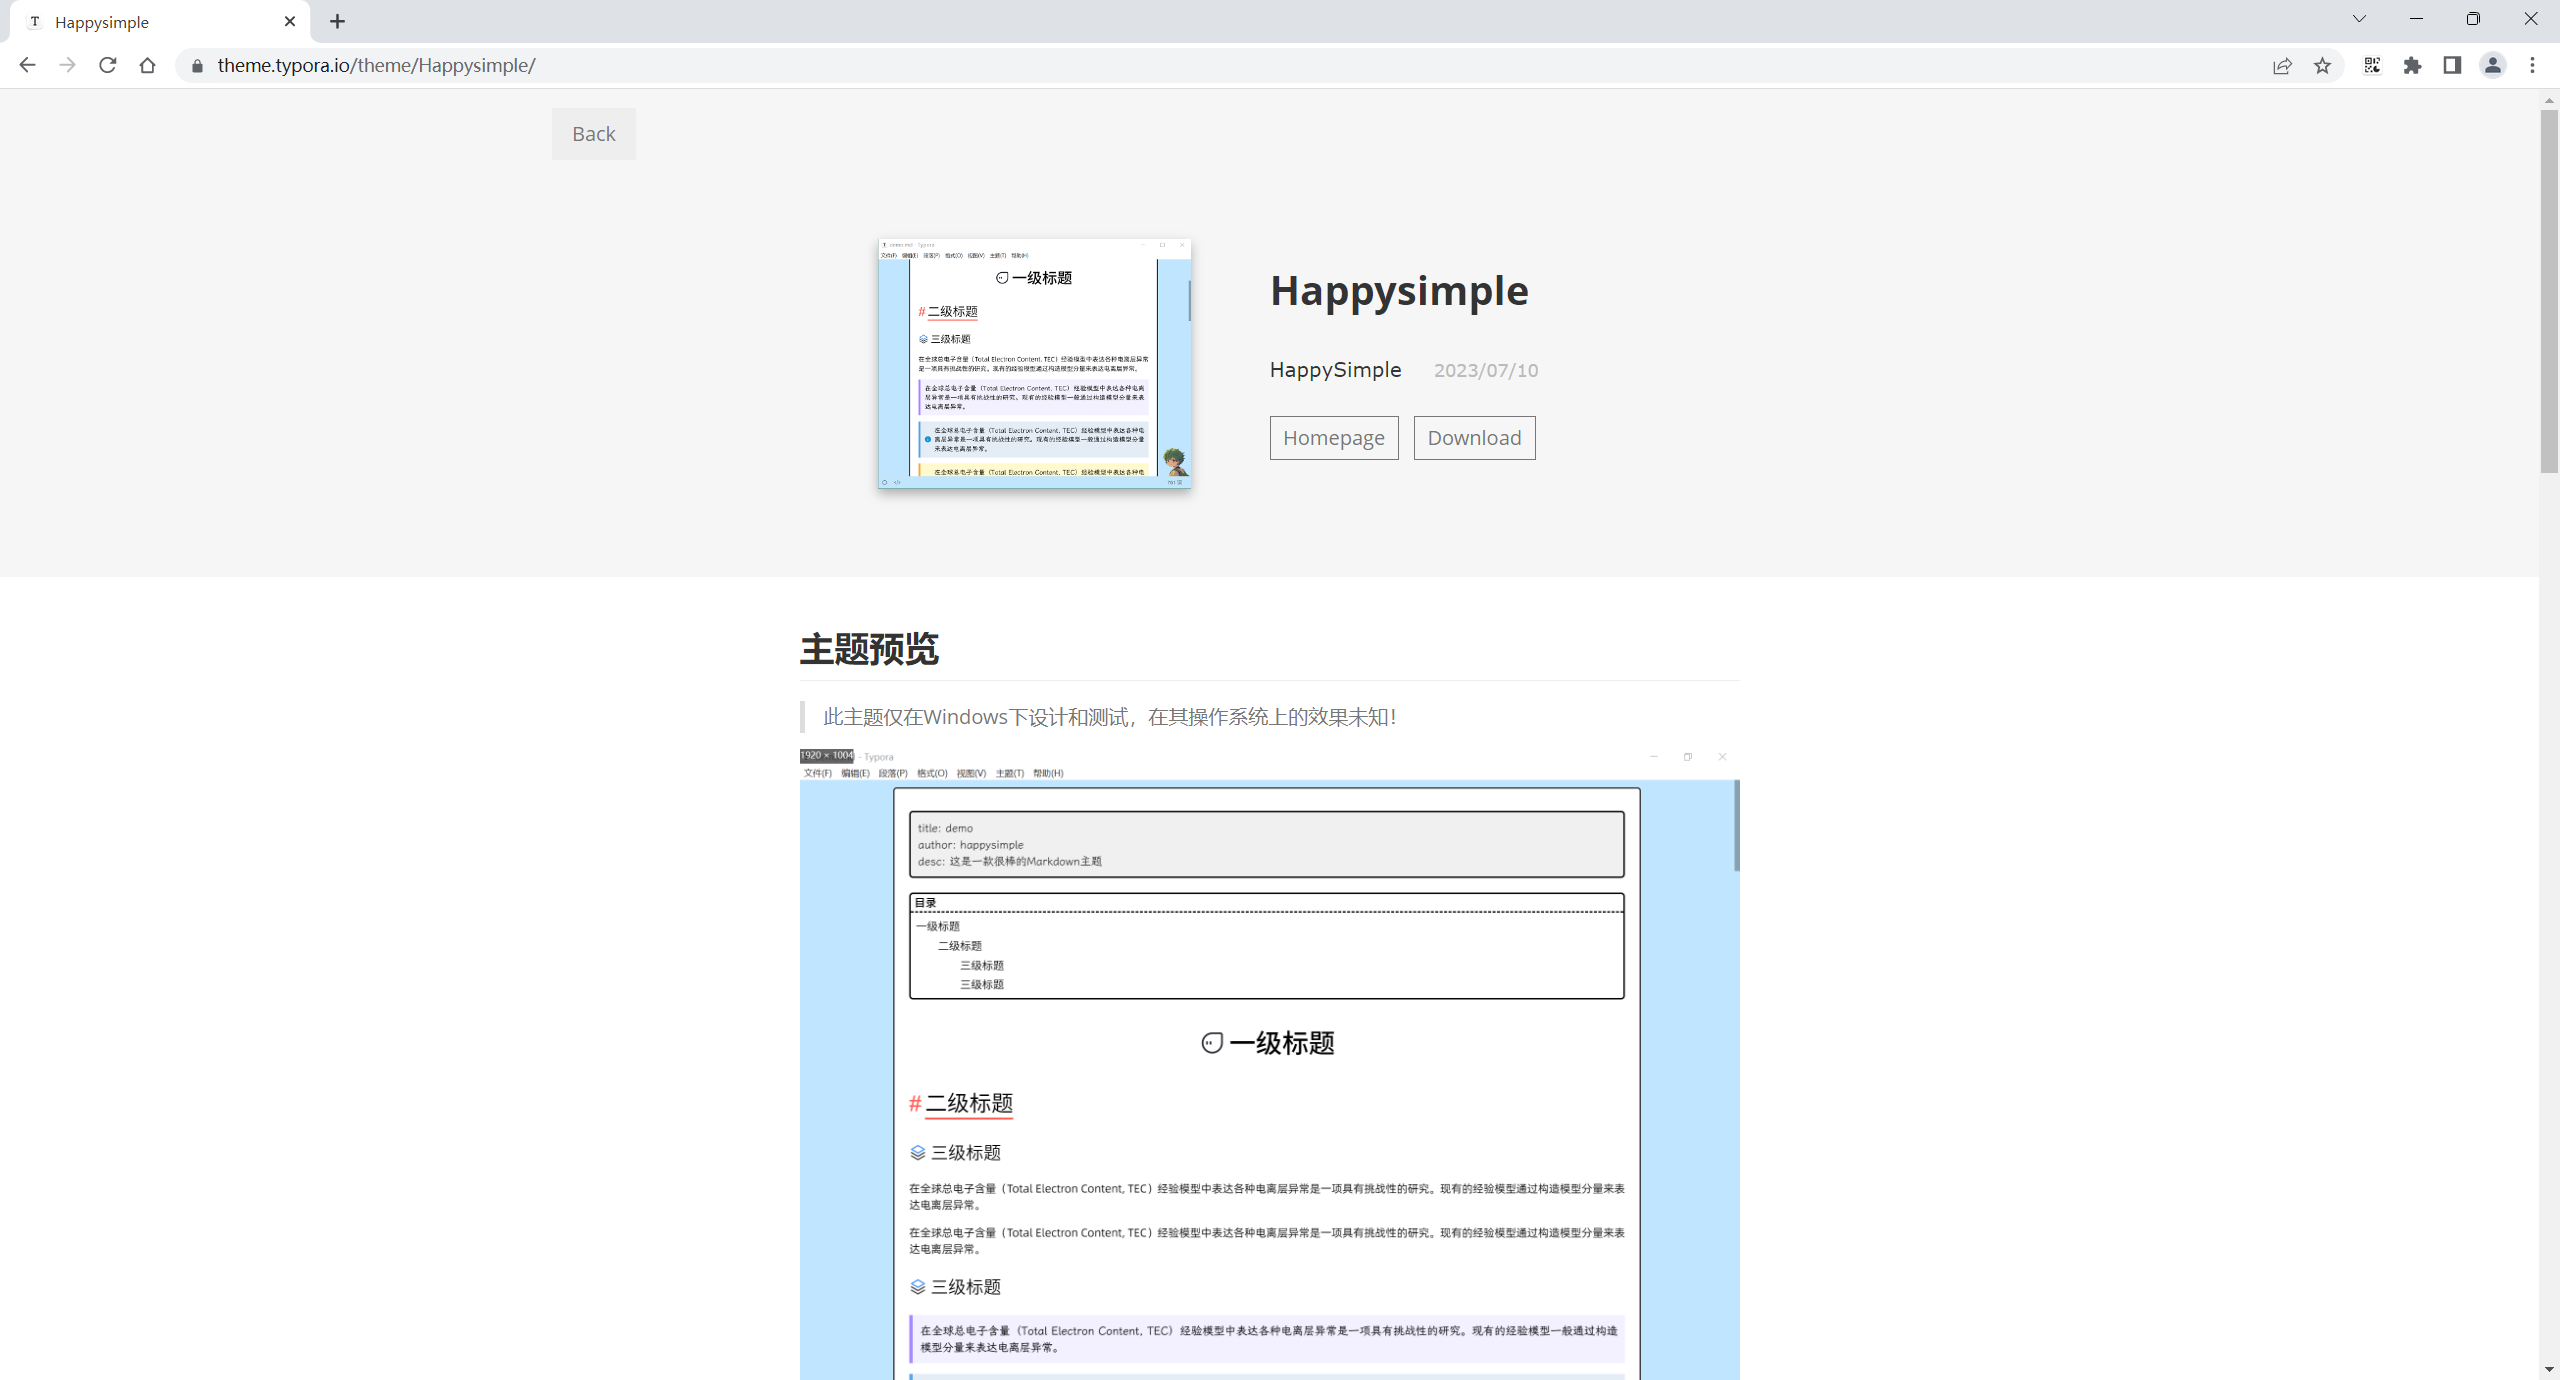Image resolution: width=2560 pixels, height=1380 pixels.
Task: Select the Happysimple browser tab
Action: pos(160,22)
